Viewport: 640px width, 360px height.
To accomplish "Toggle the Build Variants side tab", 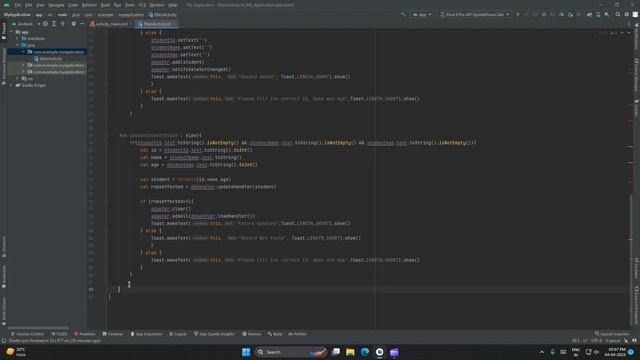I will (x=4, y=311).
